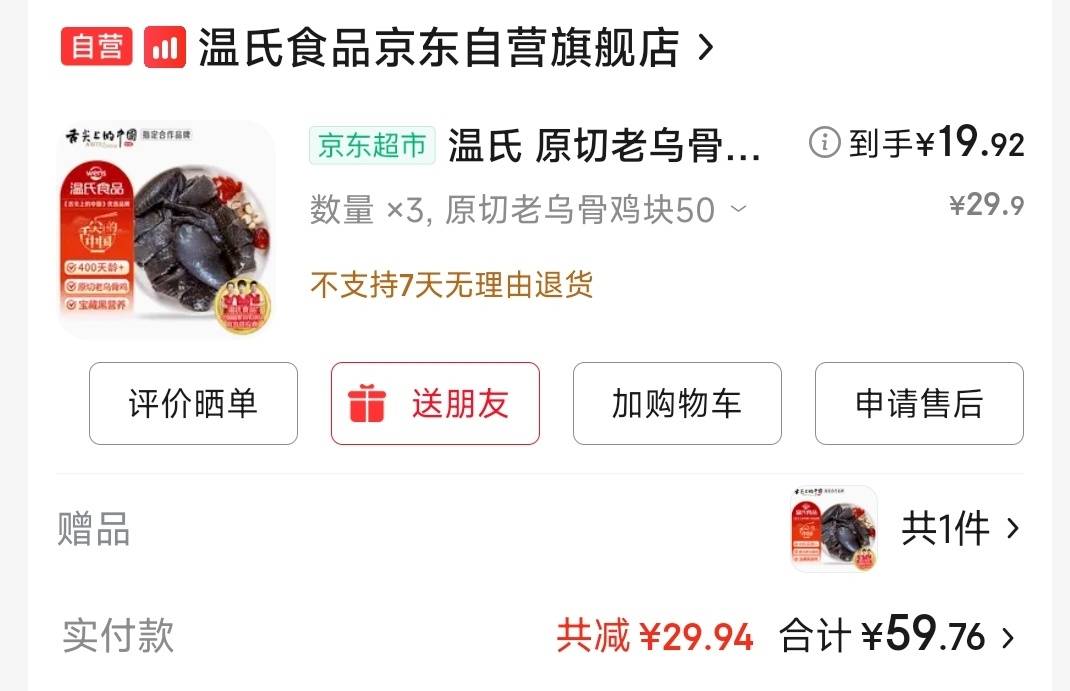Open the black chicken product thumbnail

click(x=167, y=229)
